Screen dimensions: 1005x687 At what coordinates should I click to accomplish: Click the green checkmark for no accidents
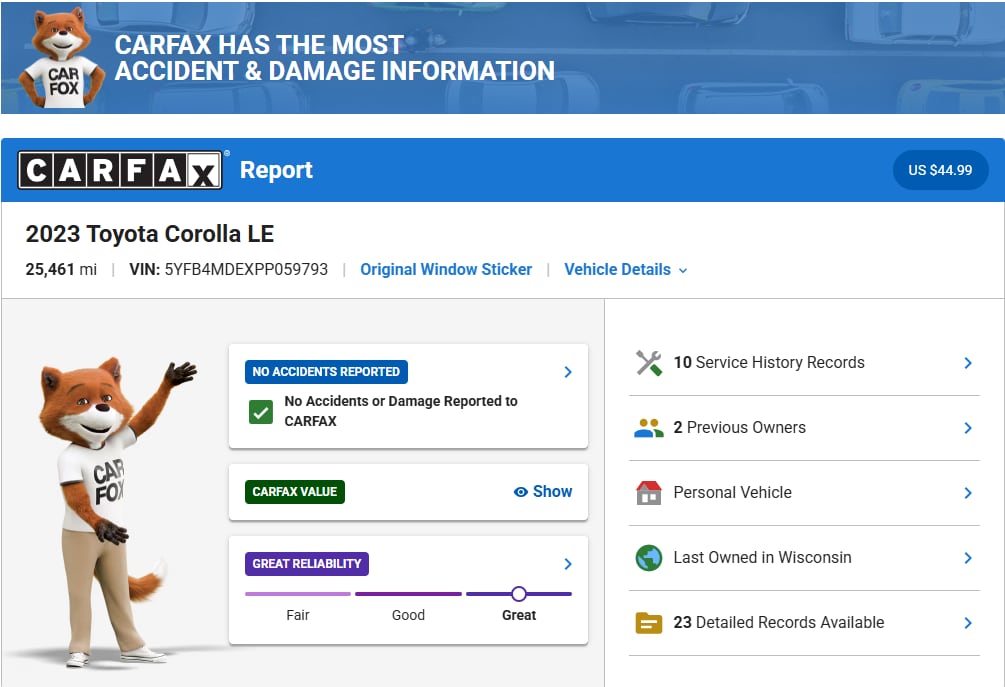(x=261, y=412)
